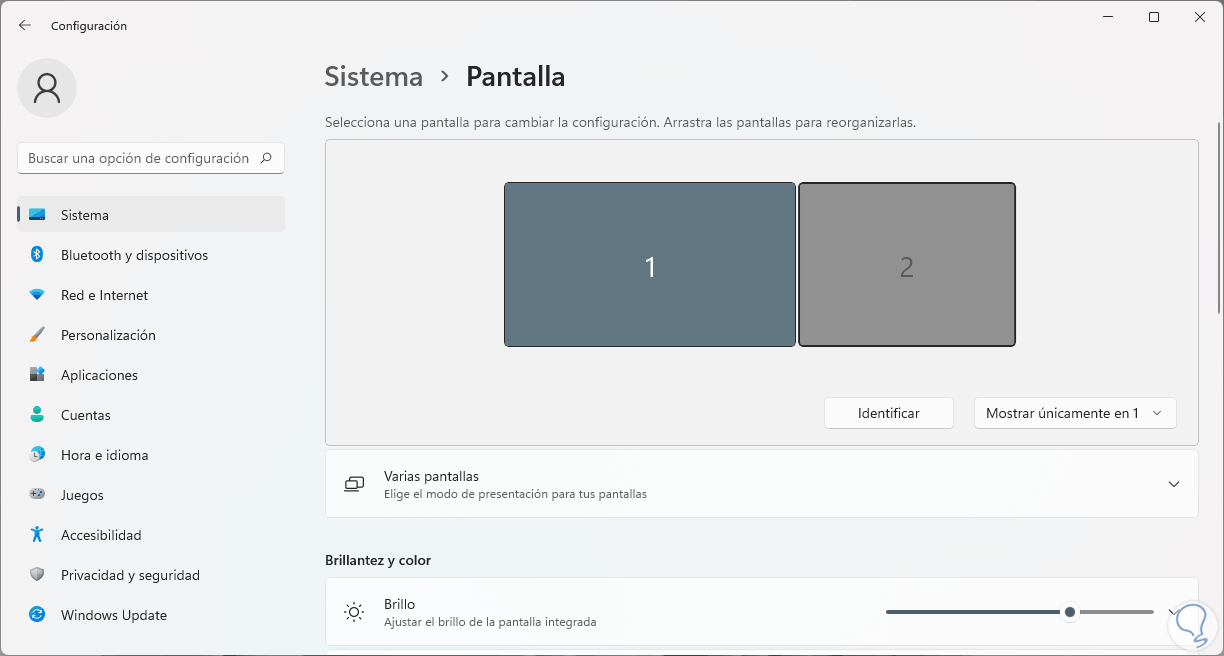Click the Cuentas person icon

coord(37,415)
